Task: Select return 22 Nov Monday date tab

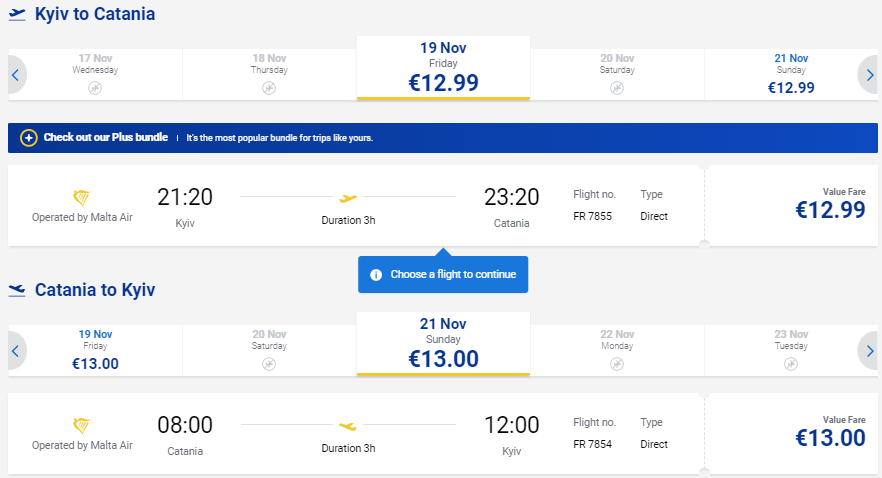Action: [617, 351]
